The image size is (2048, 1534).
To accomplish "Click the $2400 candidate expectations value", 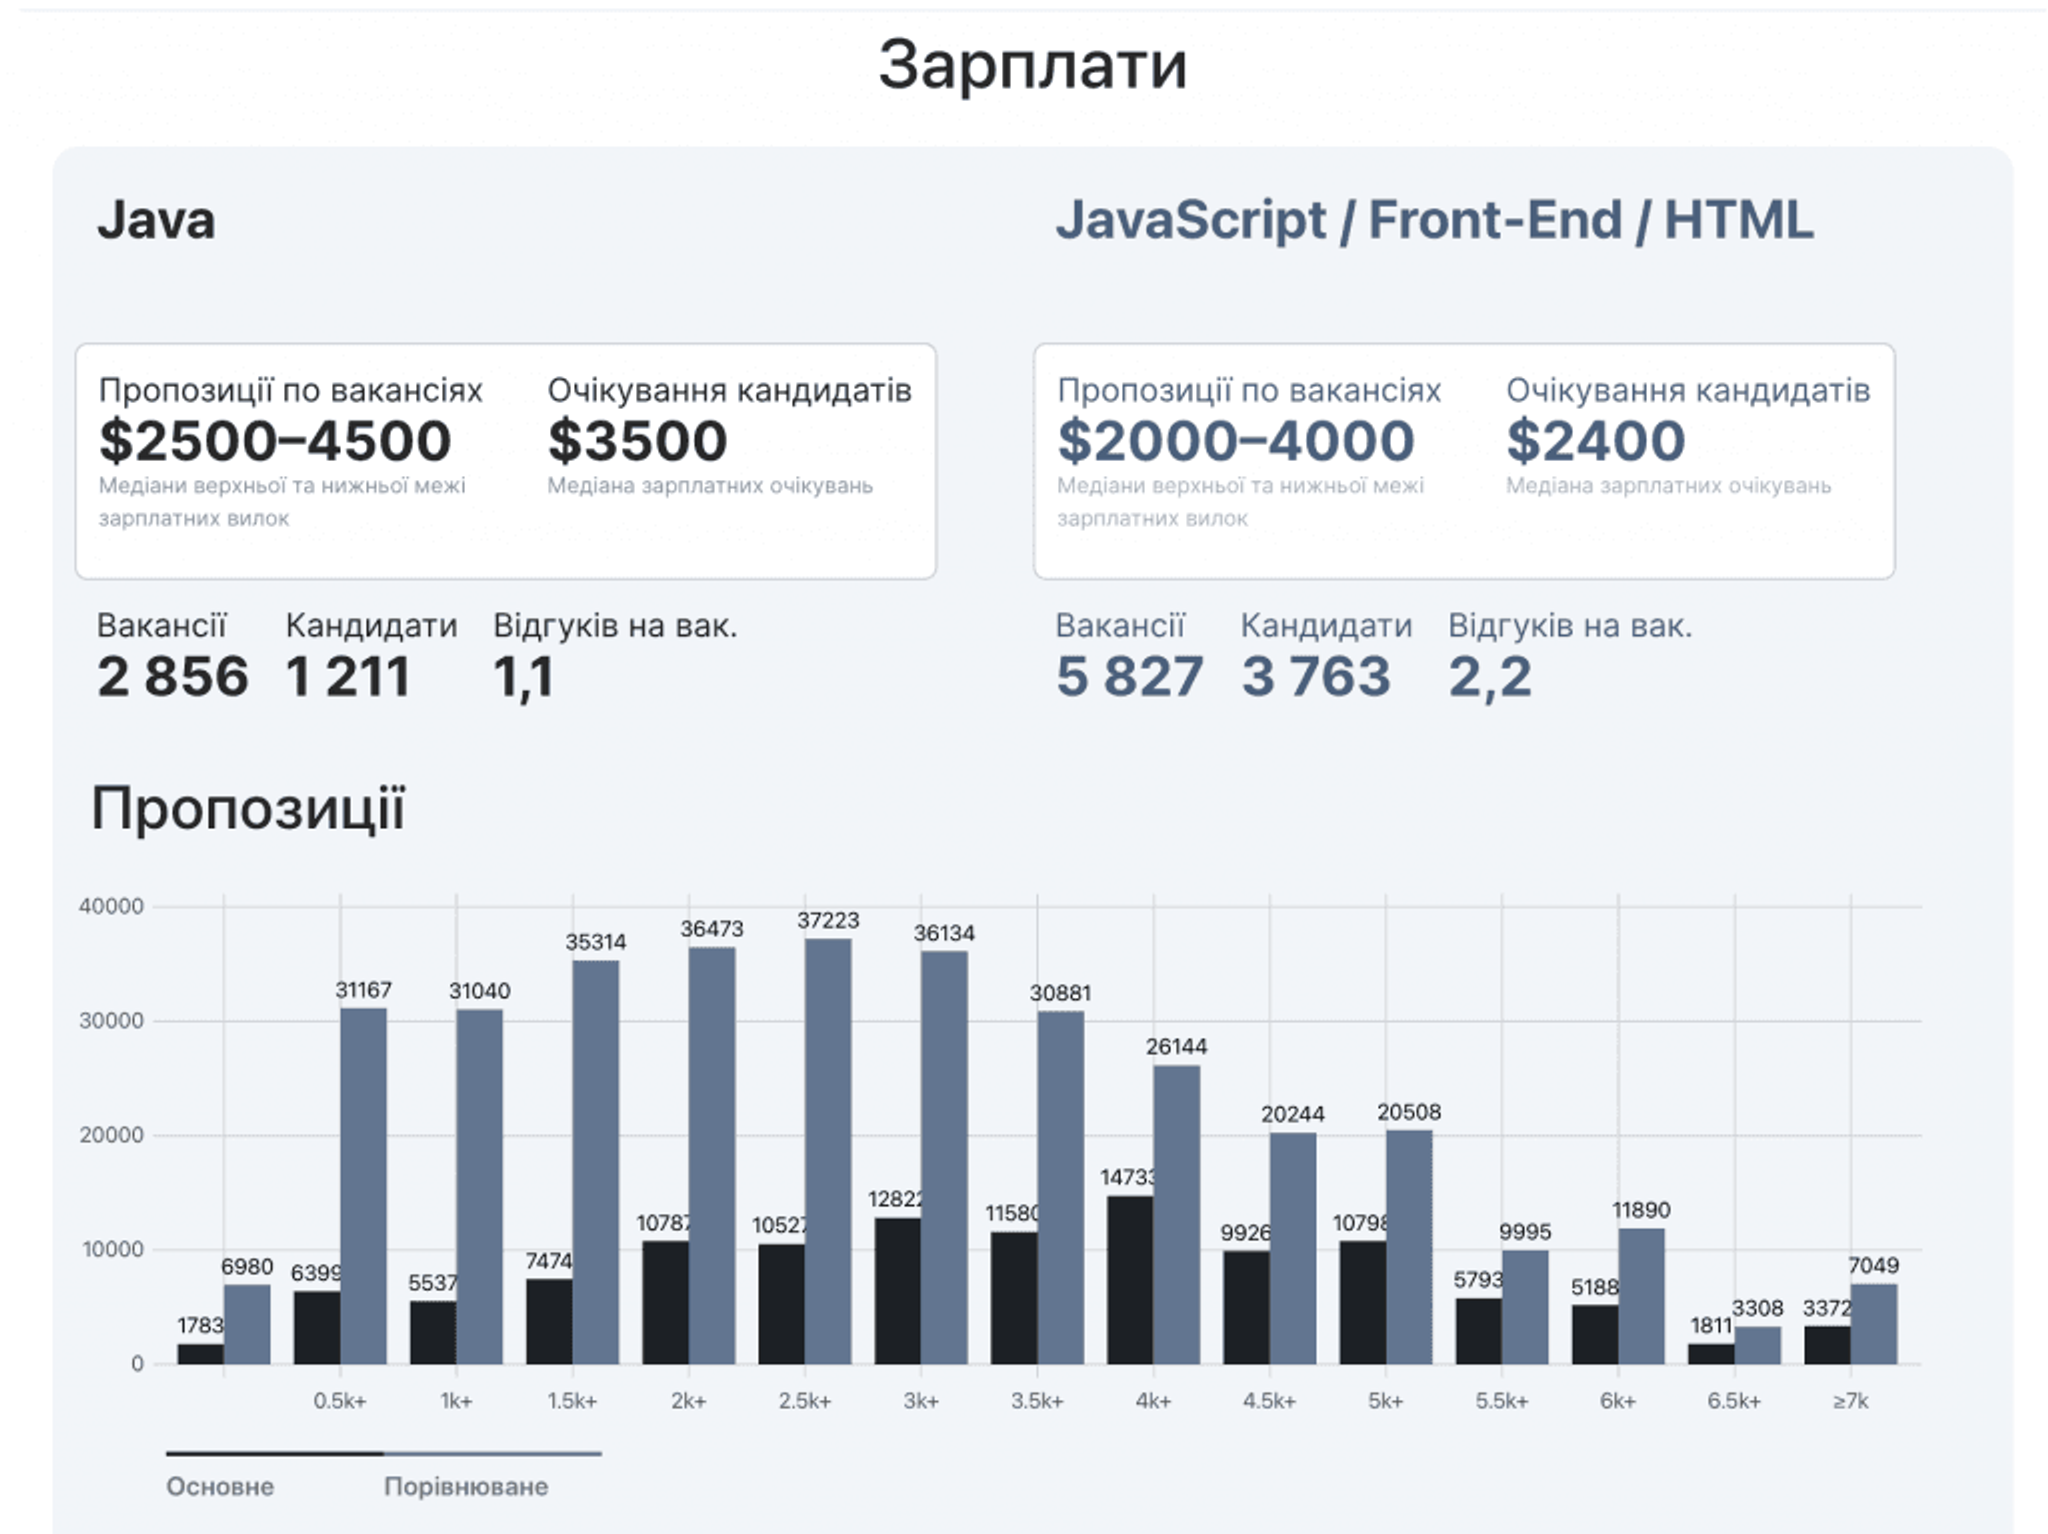I will (1595, 441).
